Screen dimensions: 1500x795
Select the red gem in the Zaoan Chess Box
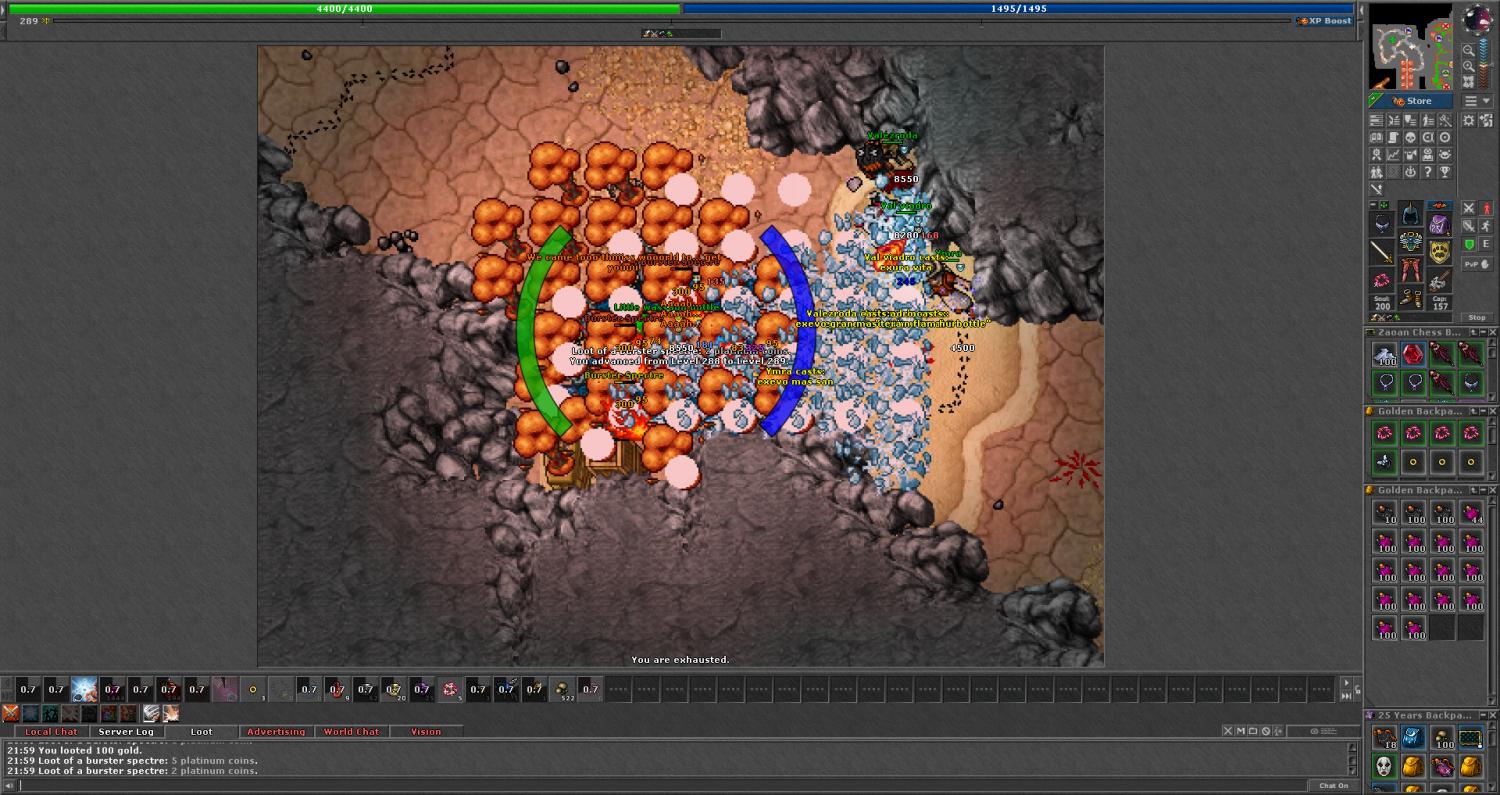tap(1413, 354)
